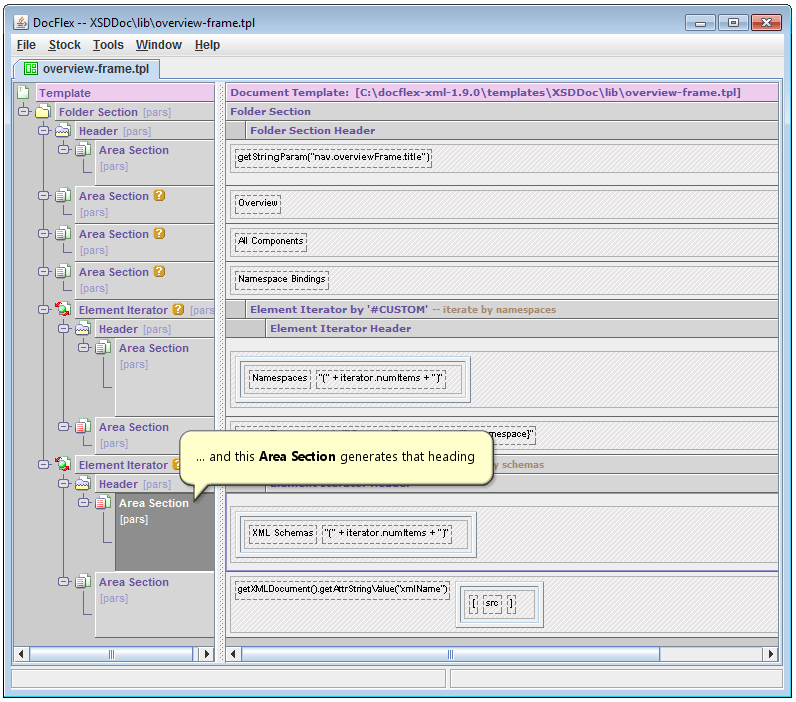Open the Tools menu

(x=108, y=45)
